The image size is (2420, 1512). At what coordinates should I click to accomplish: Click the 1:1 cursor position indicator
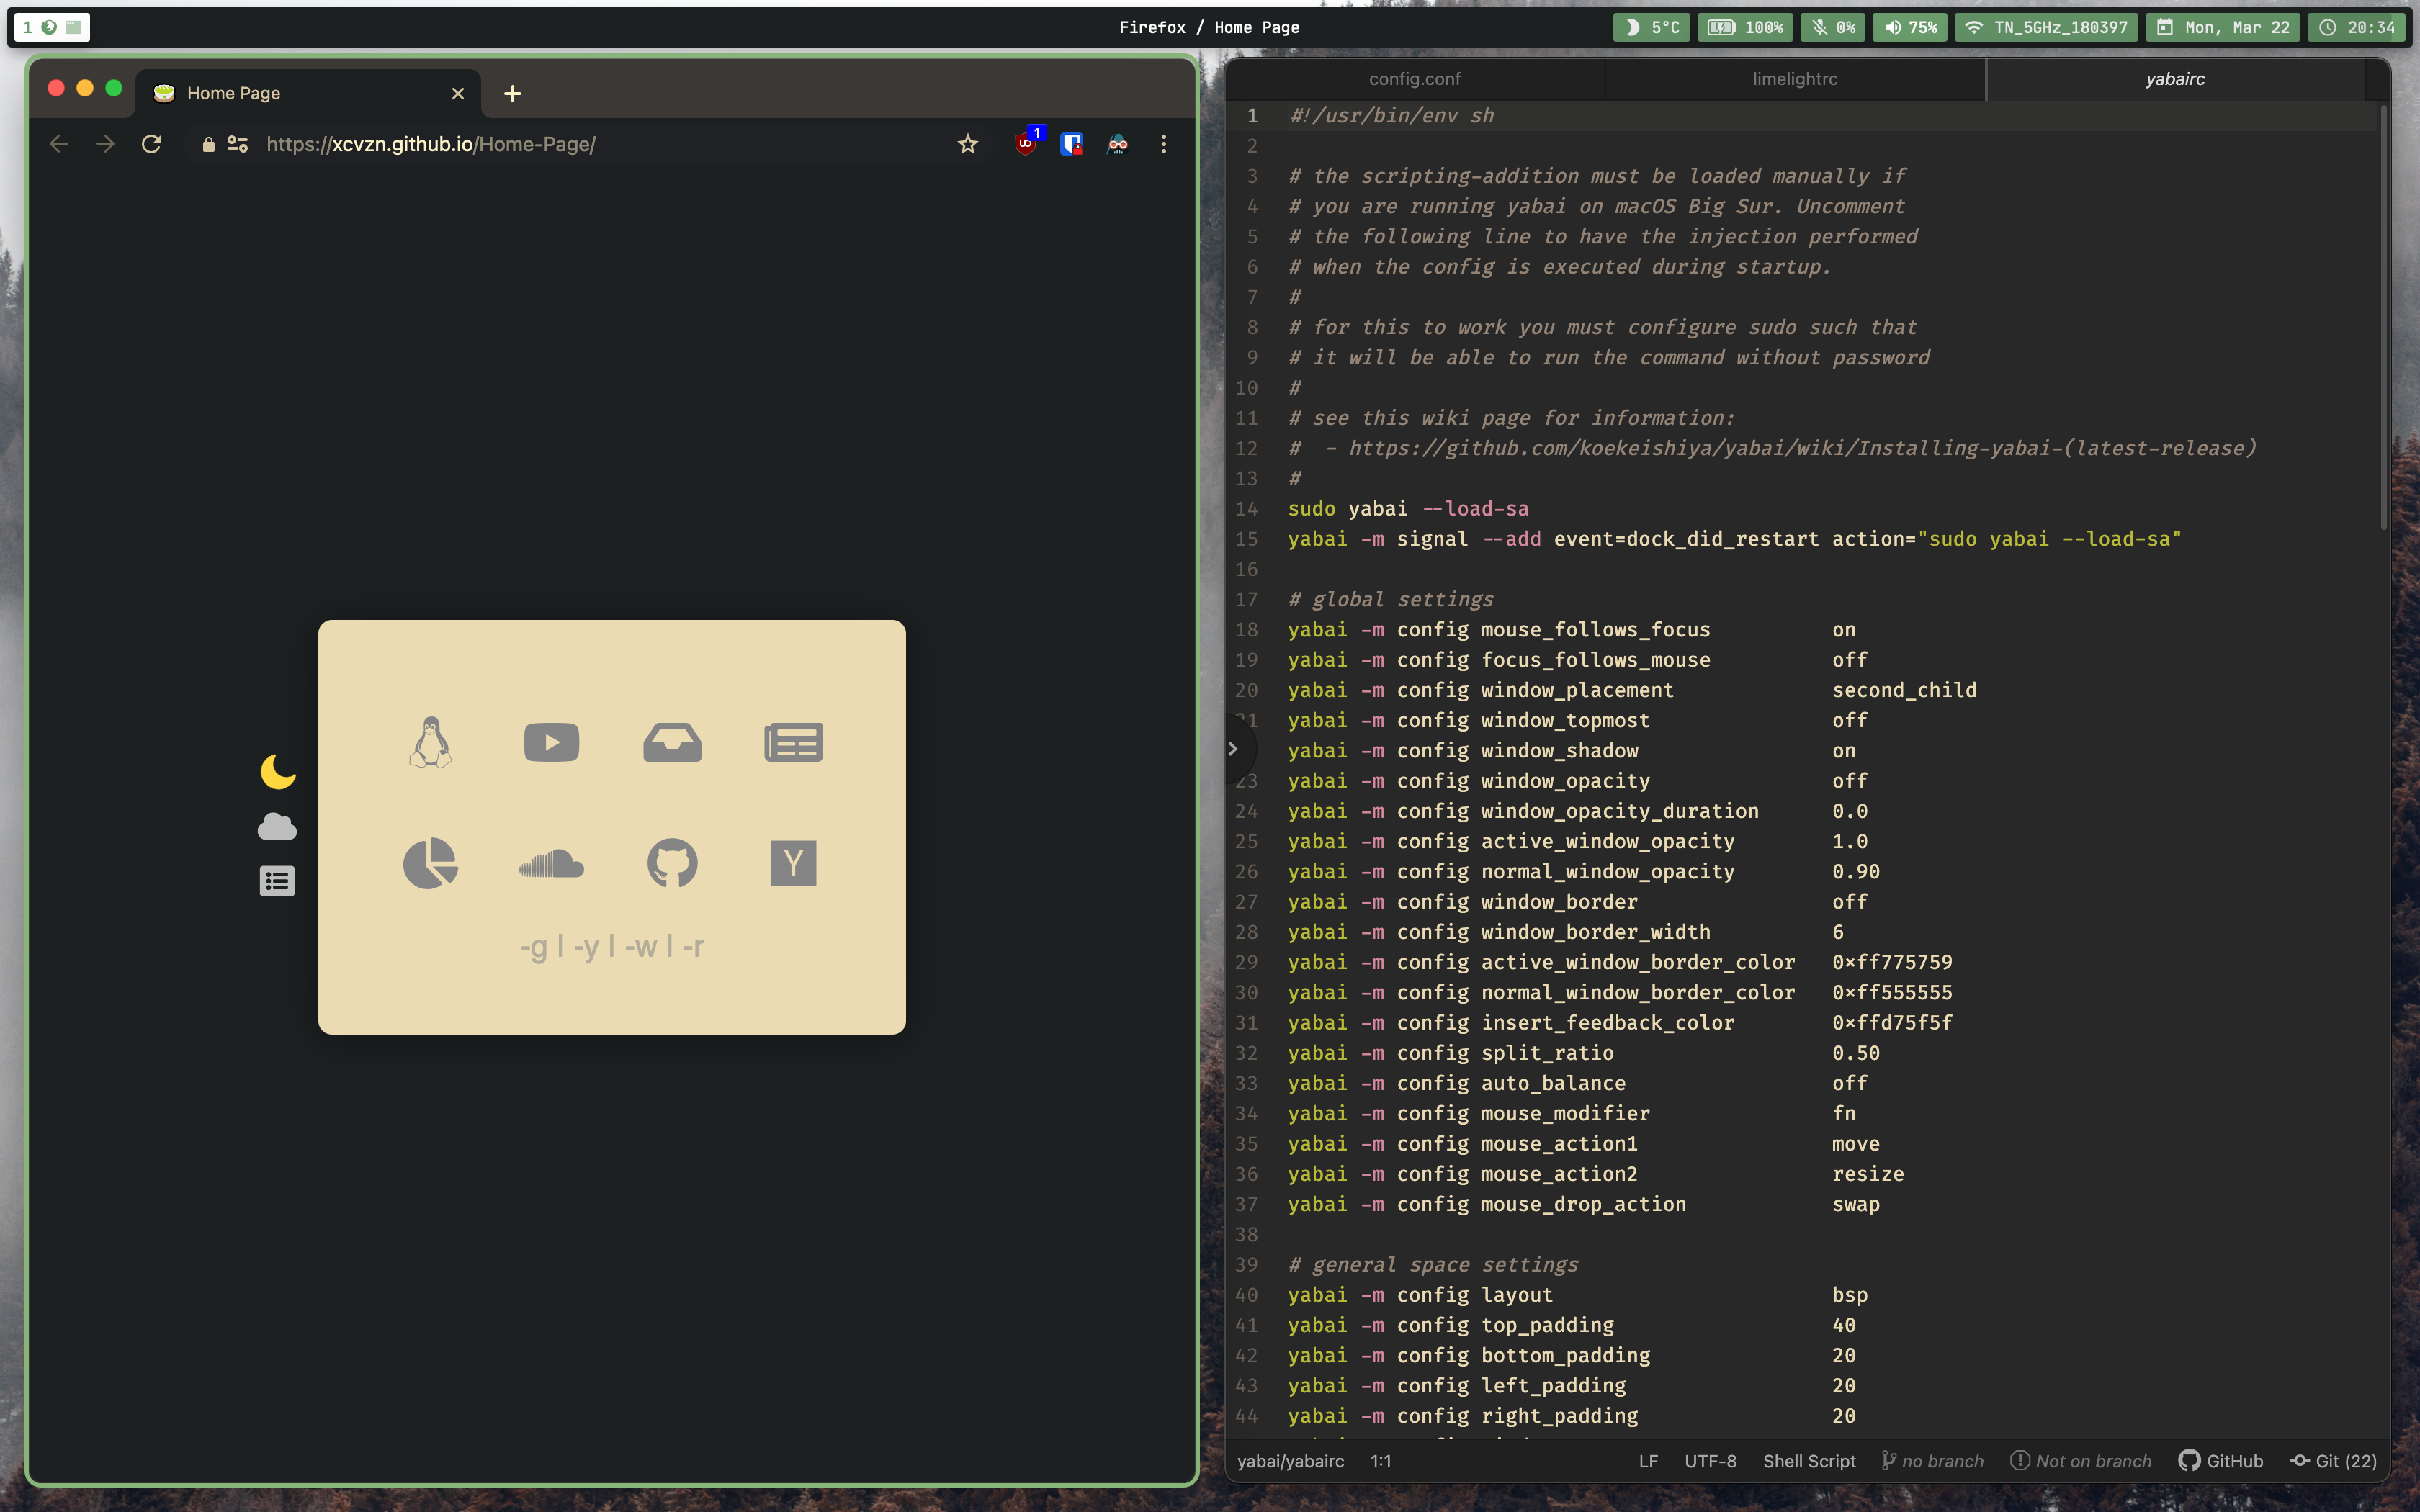(1380, 1461)
